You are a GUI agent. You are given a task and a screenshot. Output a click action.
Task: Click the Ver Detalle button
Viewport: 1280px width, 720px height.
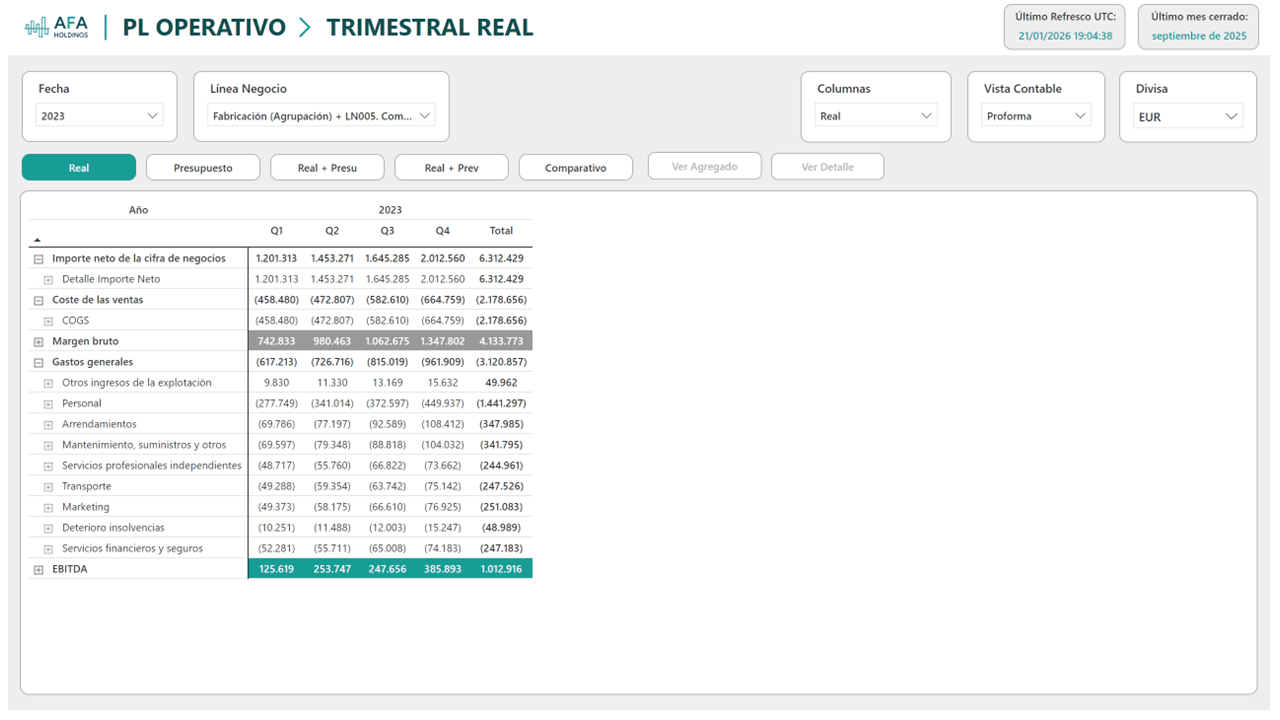pos(828,166)
